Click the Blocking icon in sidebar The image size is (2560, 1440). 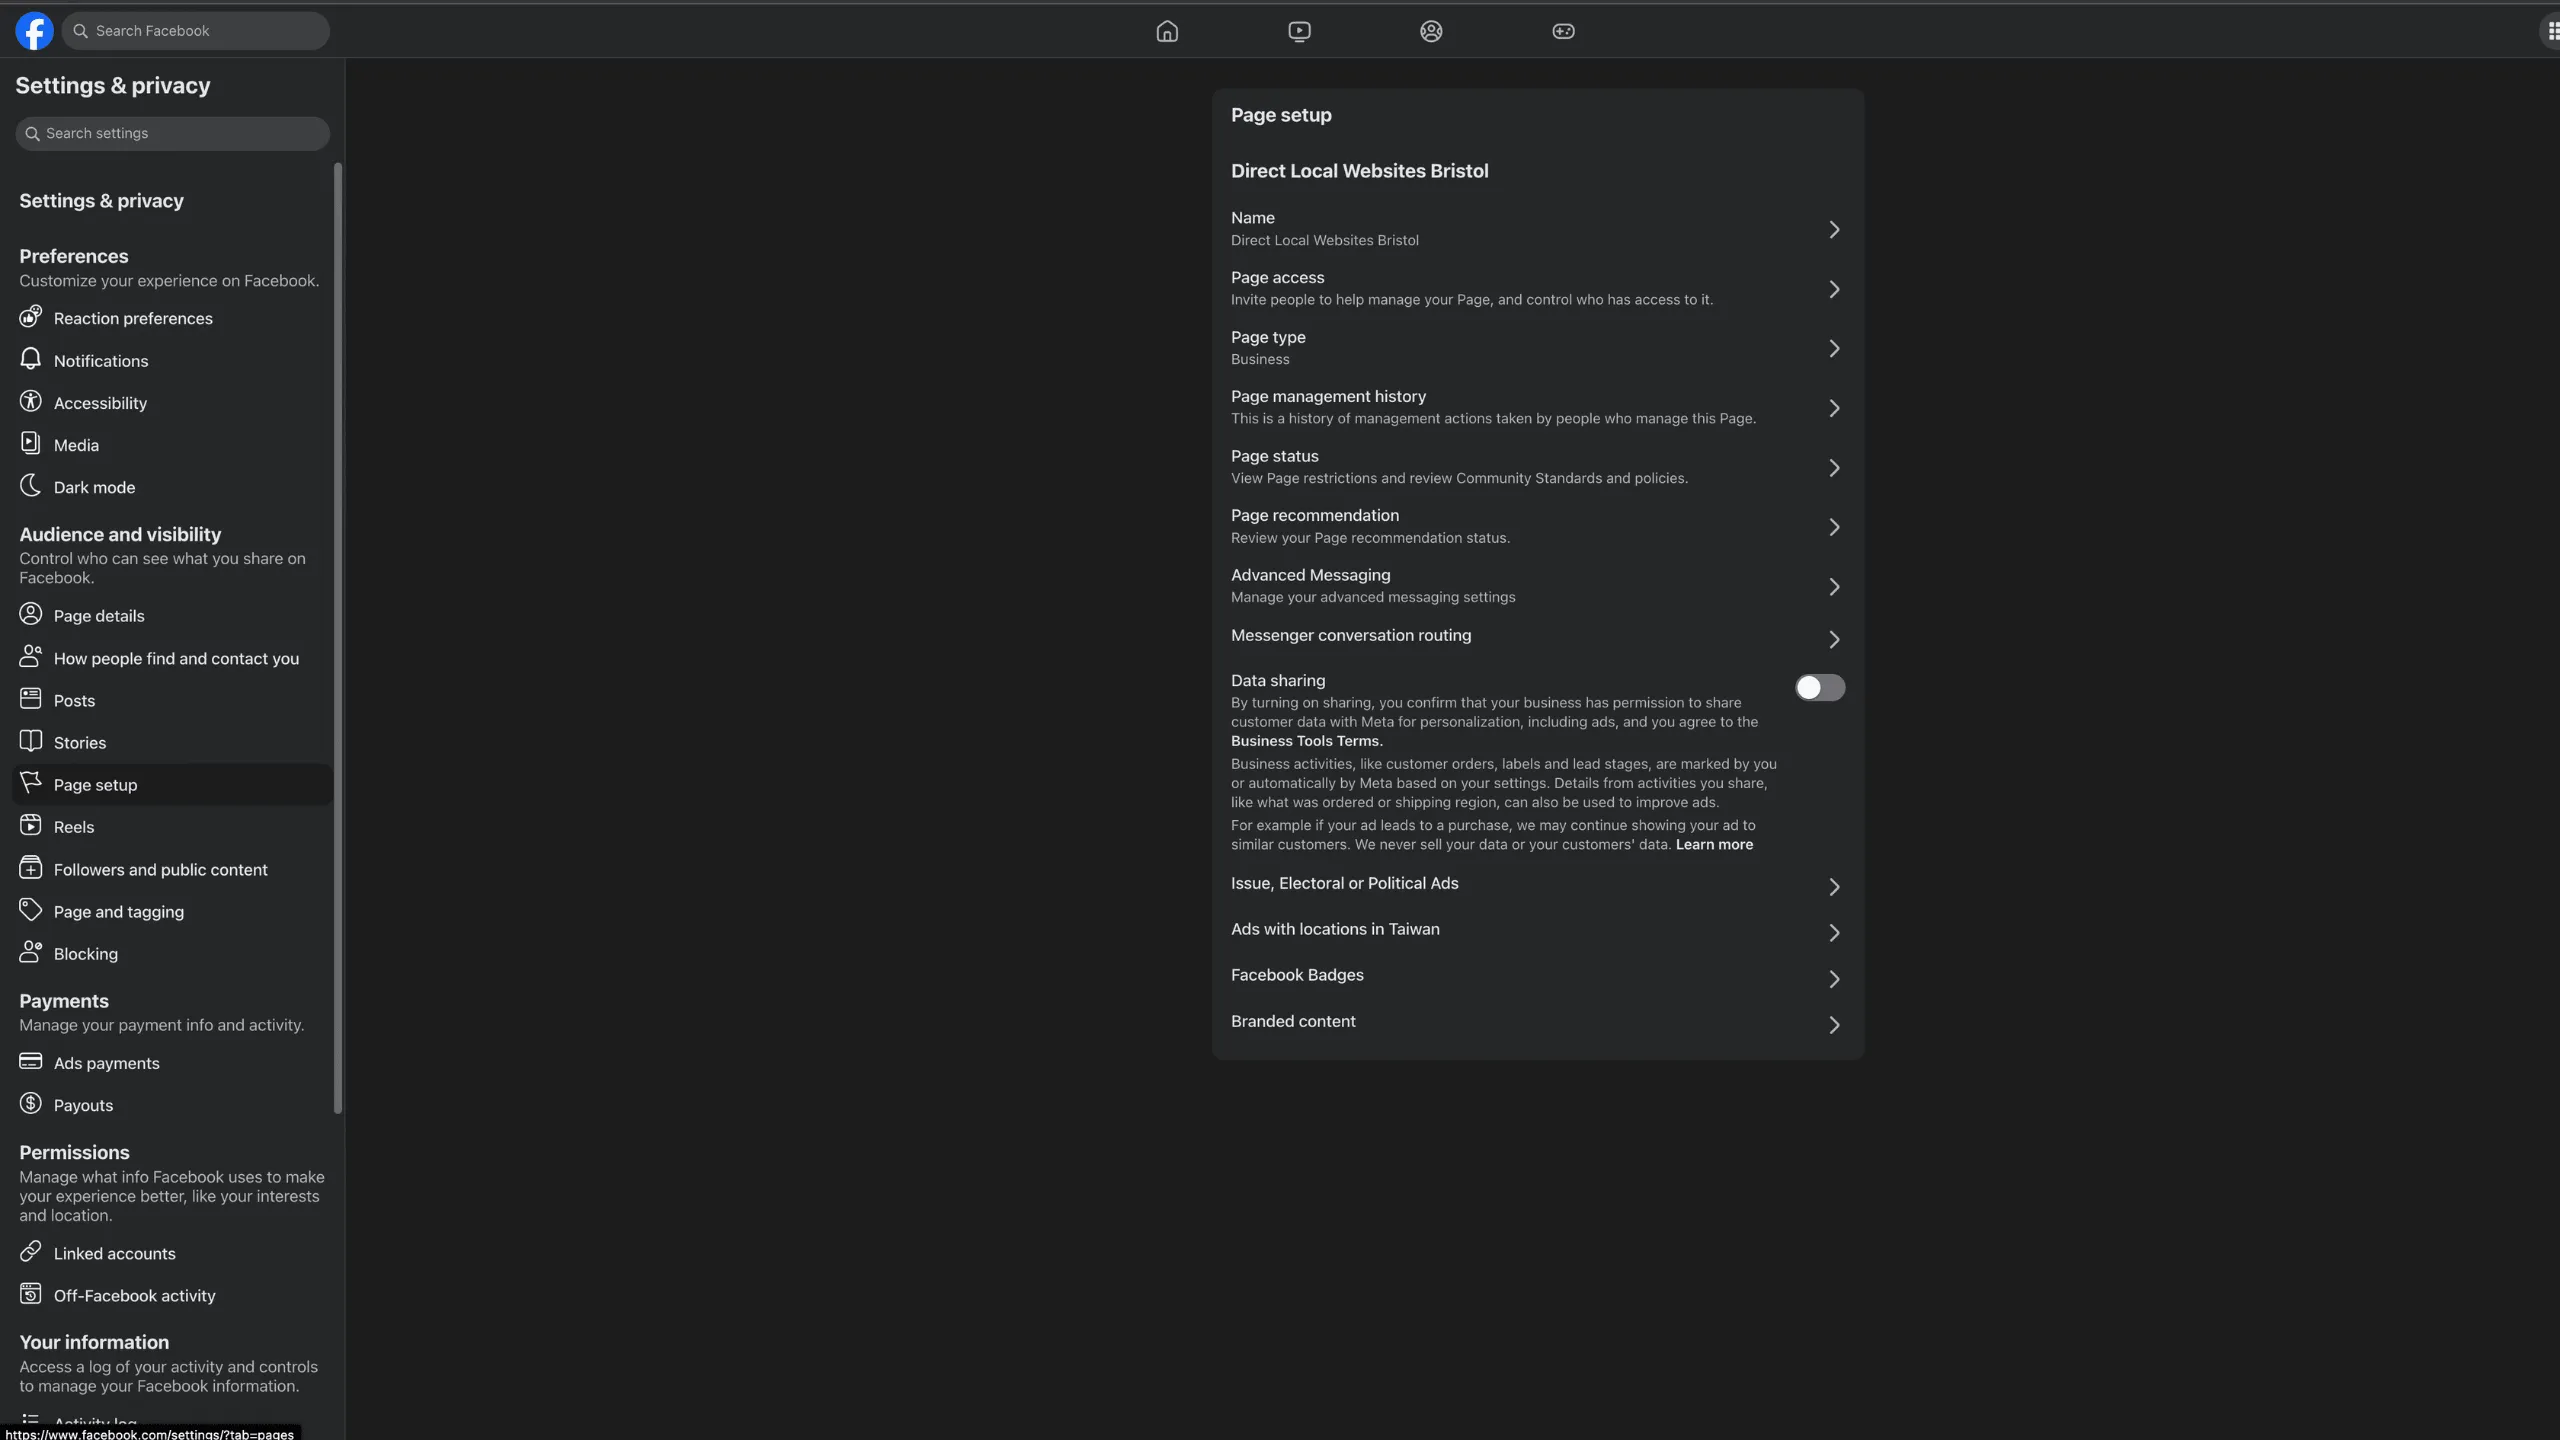[x=31, y=952]
